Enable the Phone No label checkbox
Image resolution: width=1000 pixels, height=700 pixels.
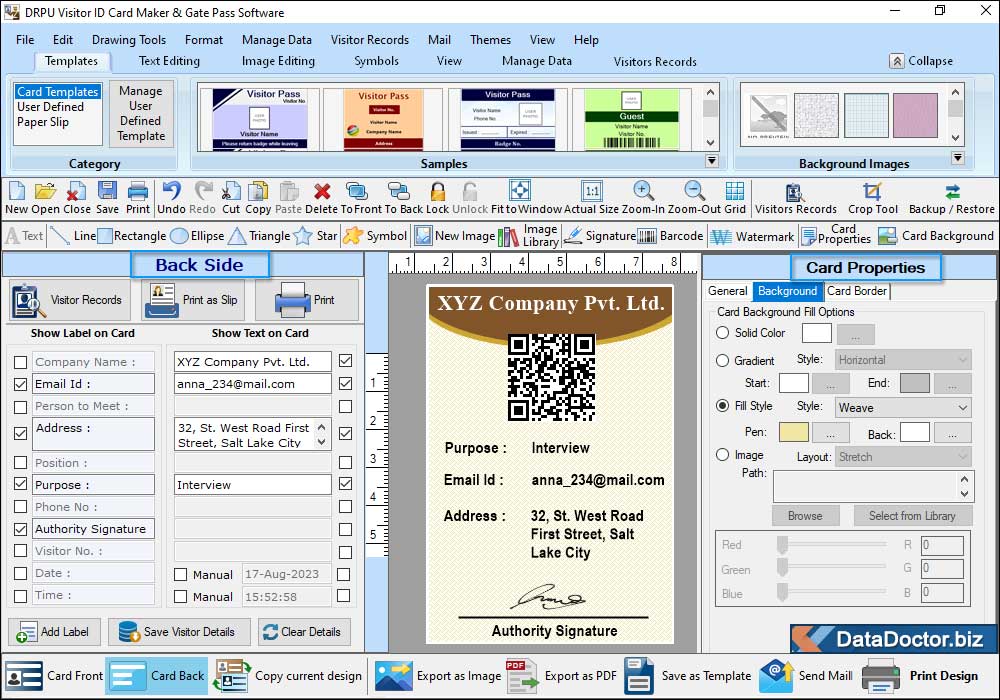coord(20,507)
